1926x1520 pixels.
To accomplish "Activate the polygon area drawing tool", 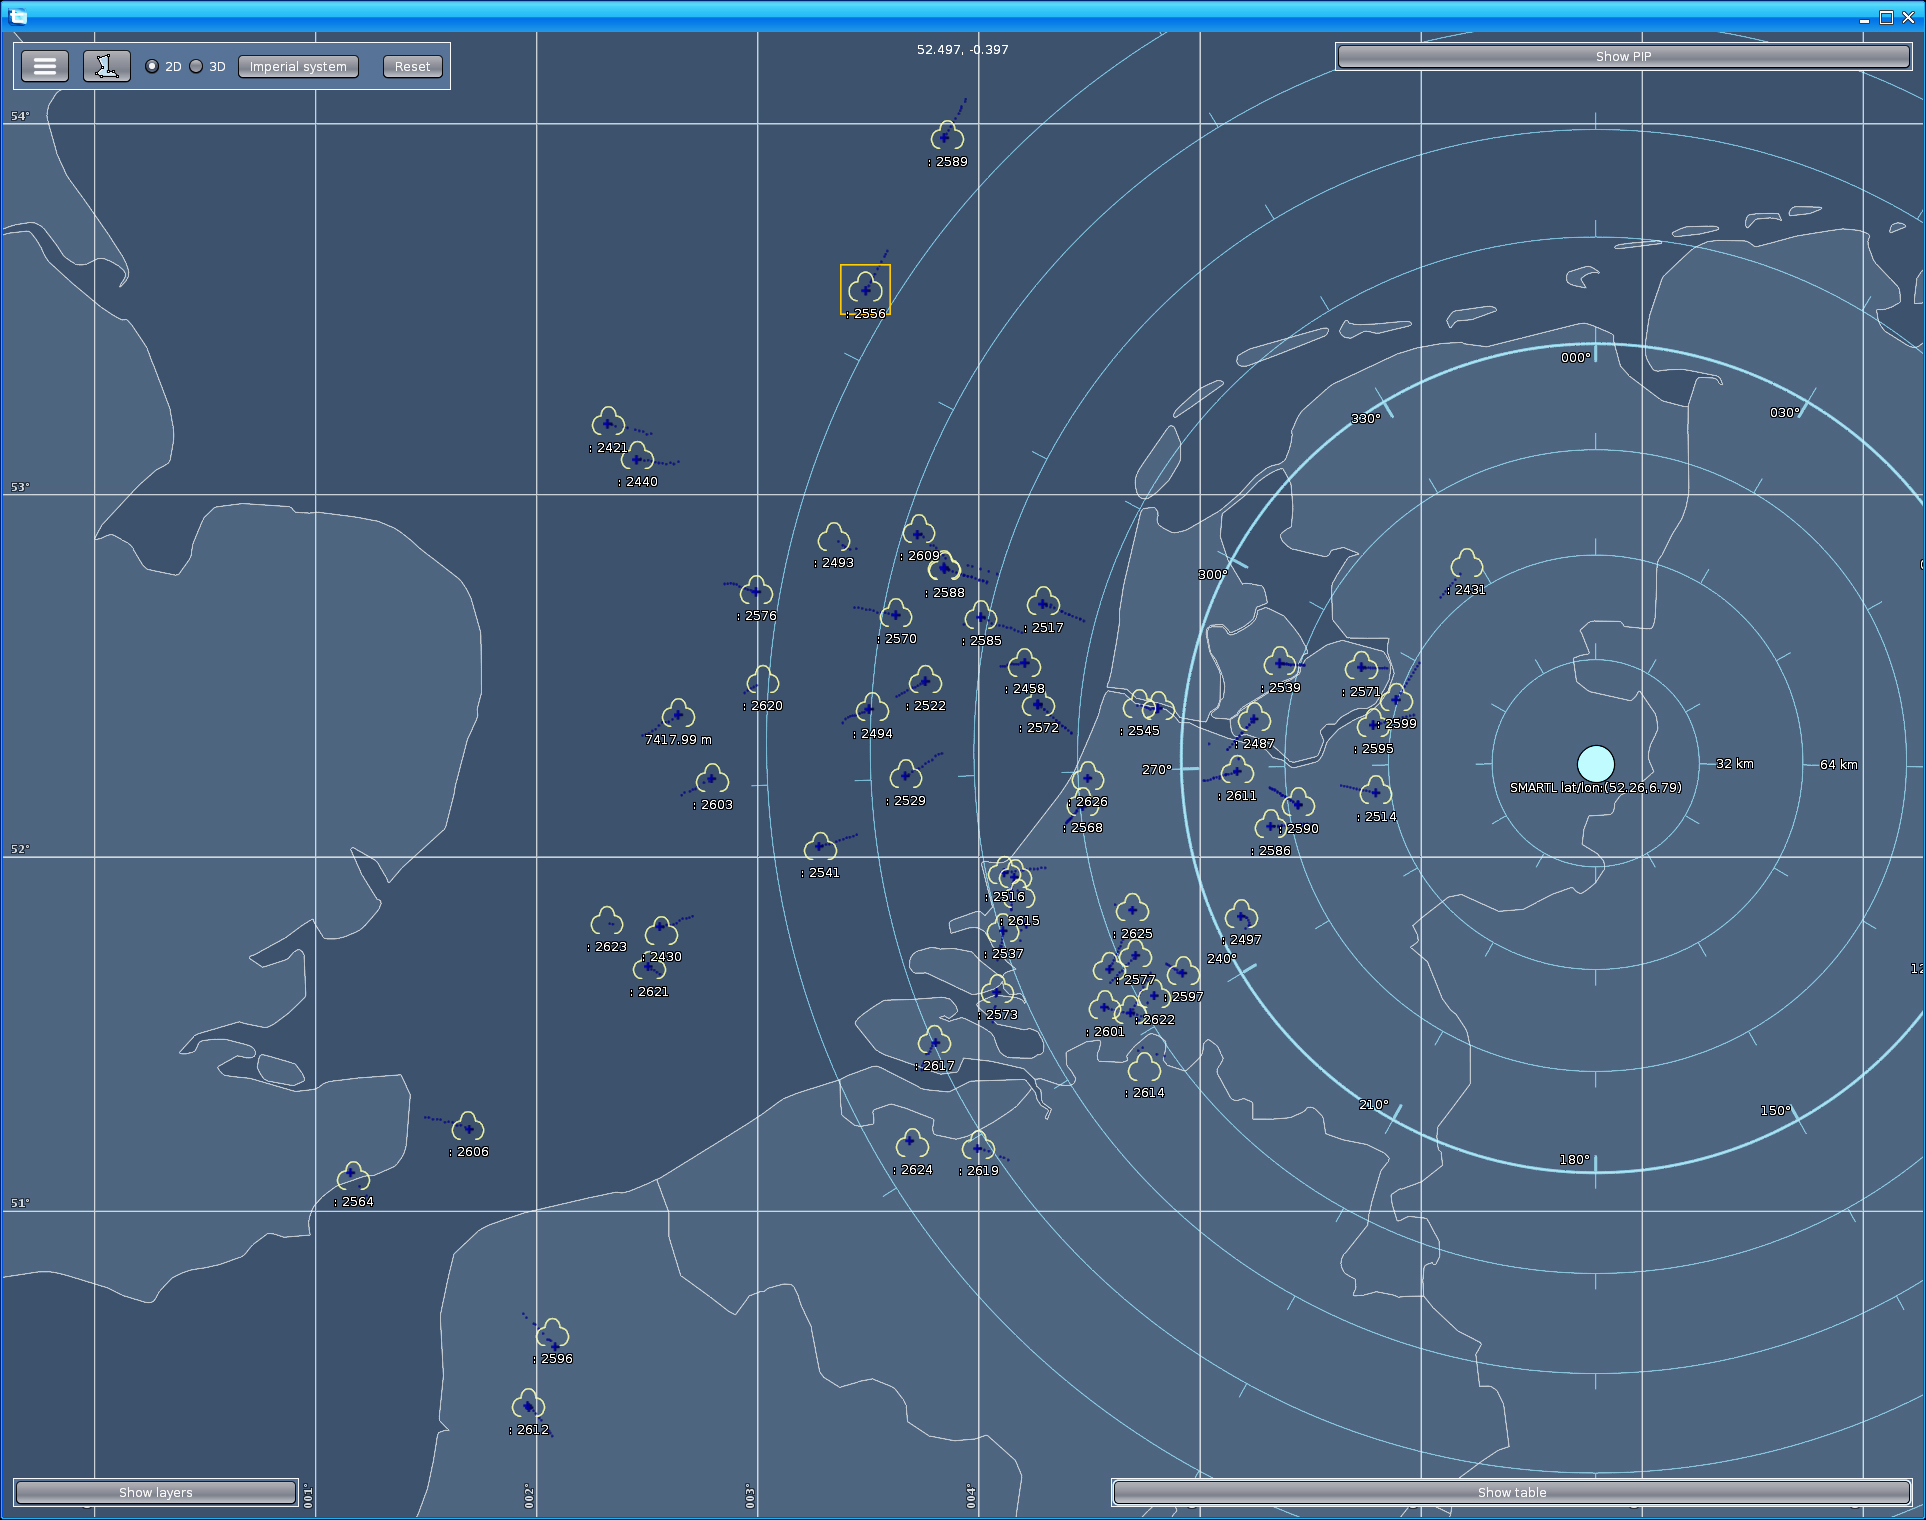I will [x=106, y=66].
